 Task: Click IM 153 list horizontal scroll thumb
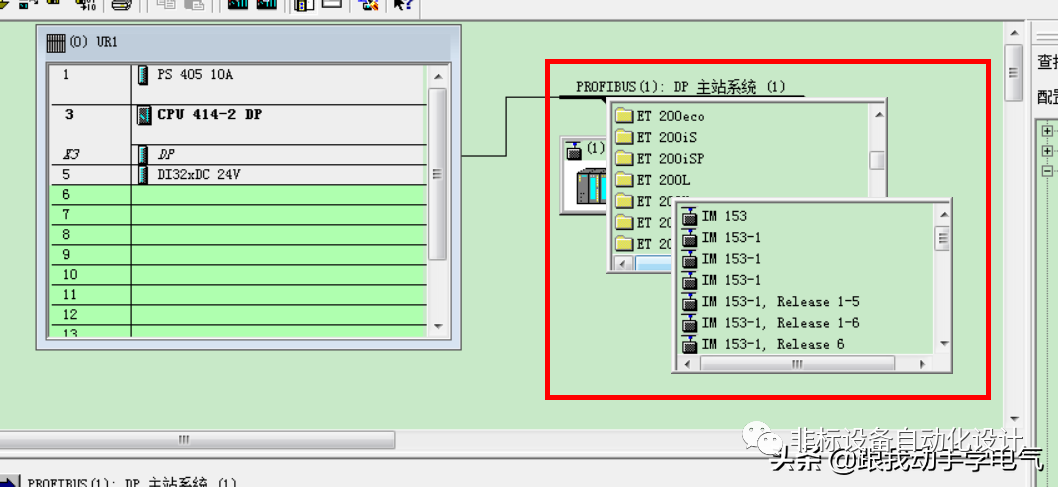[797, 364]
